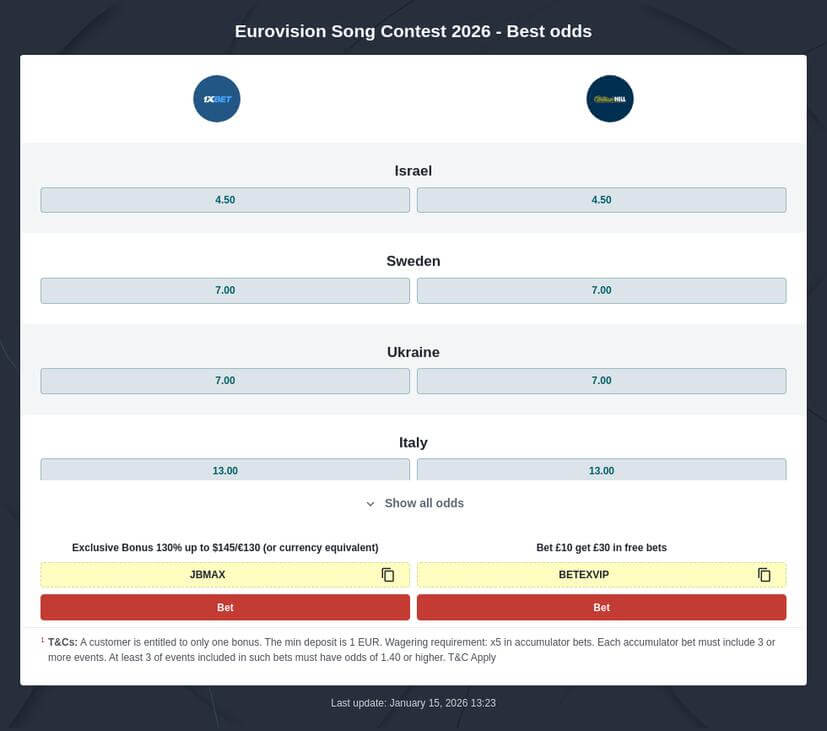827x731 pixels.
Task: Open the T&C Apply link
Action: point(471,657)
